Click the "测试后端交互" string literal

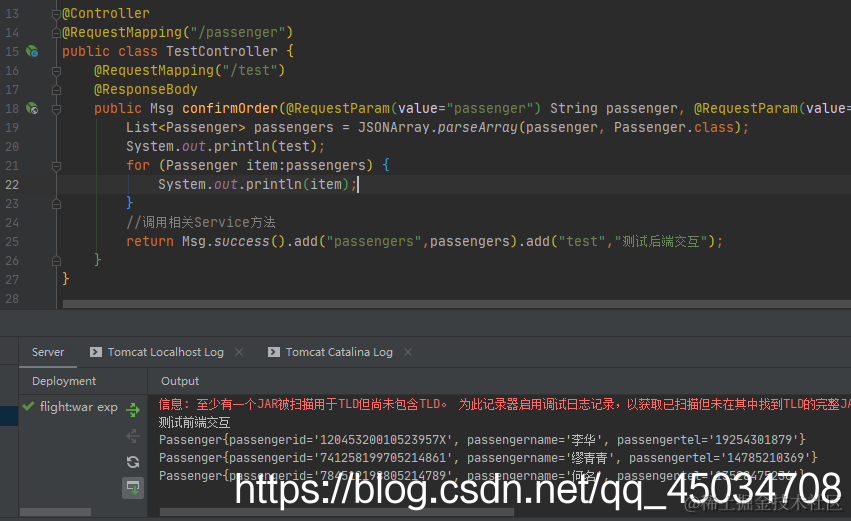click(x=661, y=241)
